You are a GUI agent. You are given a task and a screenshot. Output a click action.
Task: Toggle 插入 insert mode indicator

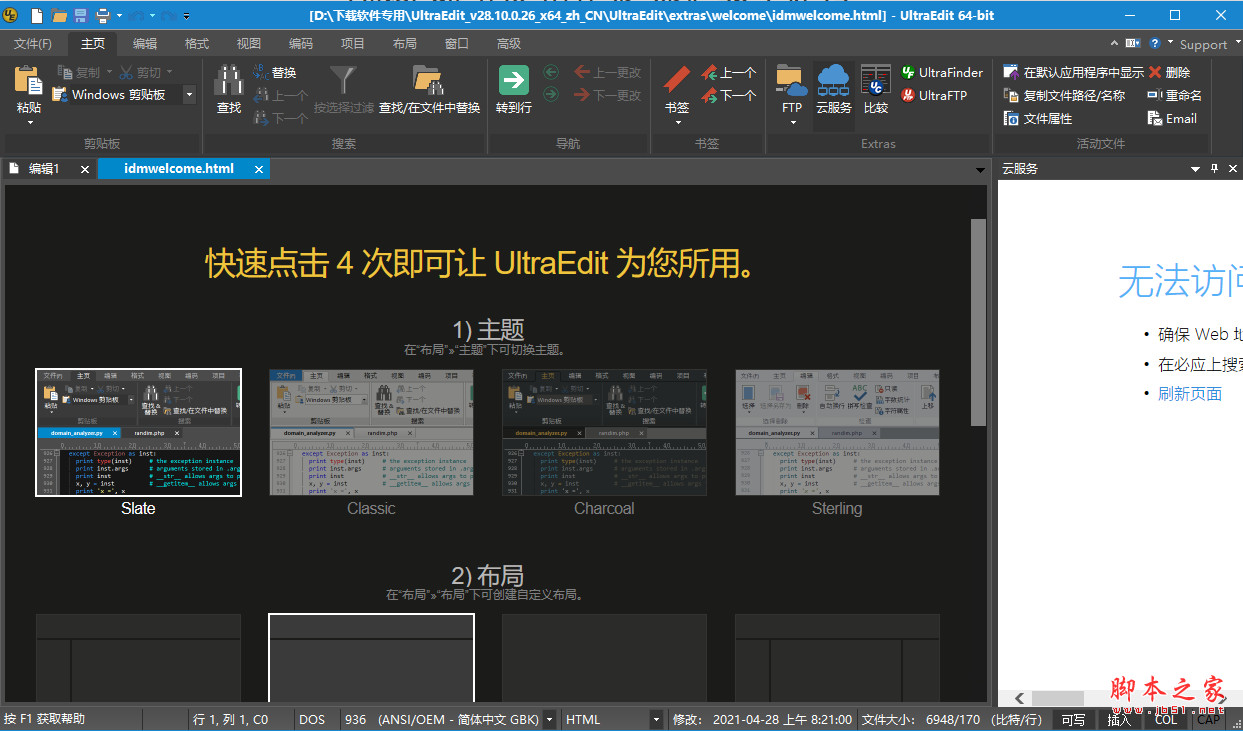click(x=1118, y=719)
